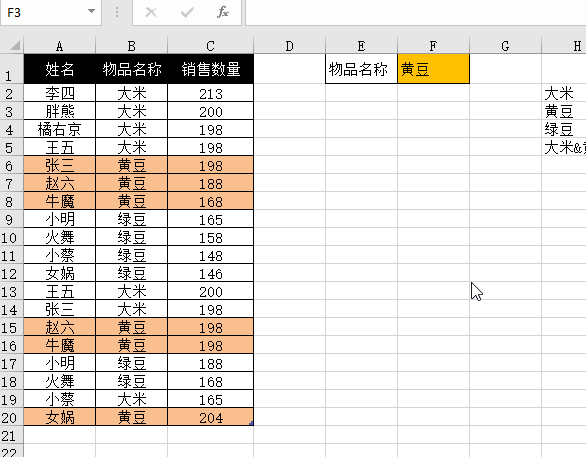Click the 销售数量 header cell

pos(210,69)
